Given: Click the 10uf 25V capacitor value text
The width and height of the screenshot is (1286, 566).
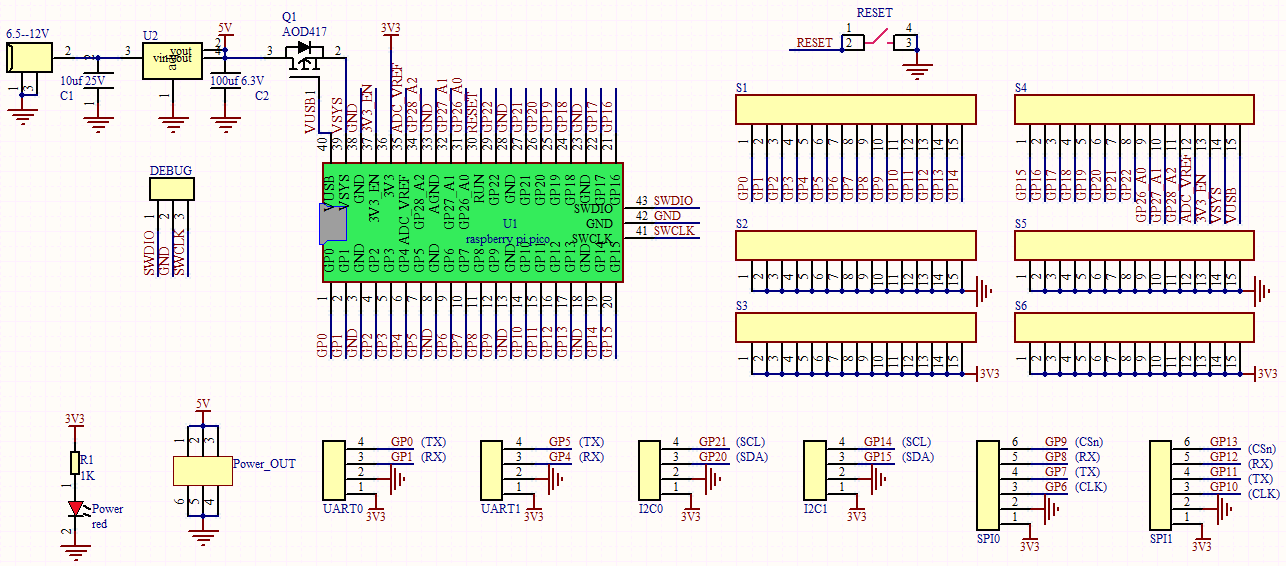Looking at the screenshot, I should (x=82, y=81).
